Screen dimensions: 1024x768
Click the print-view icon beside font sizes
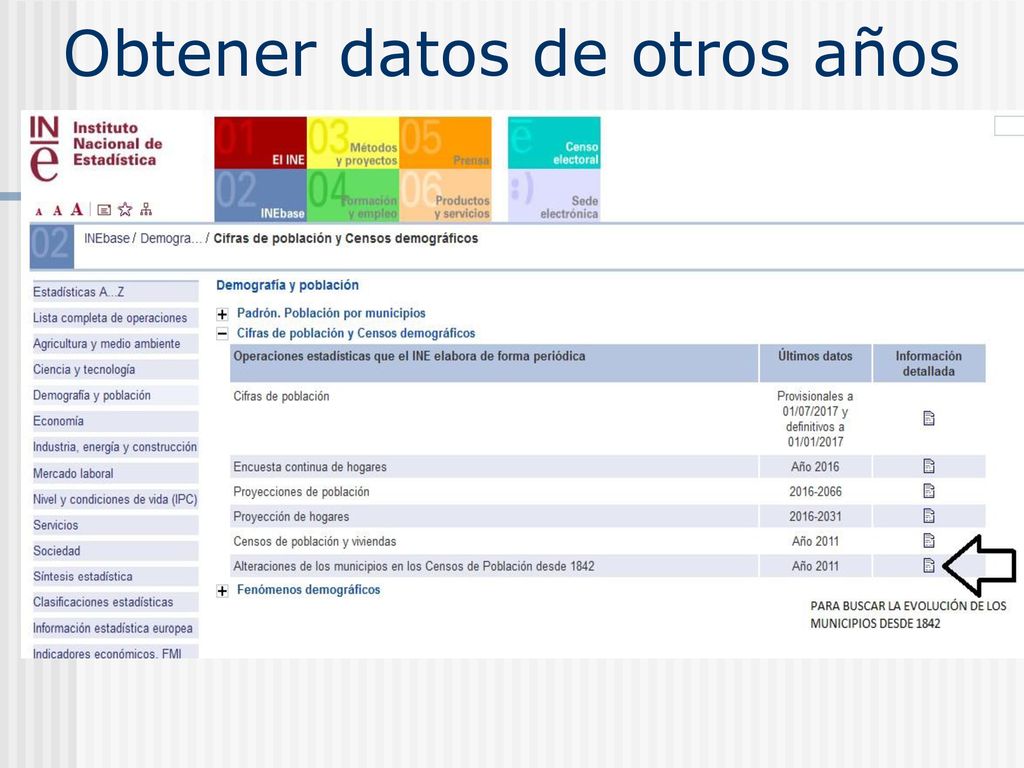104,210
